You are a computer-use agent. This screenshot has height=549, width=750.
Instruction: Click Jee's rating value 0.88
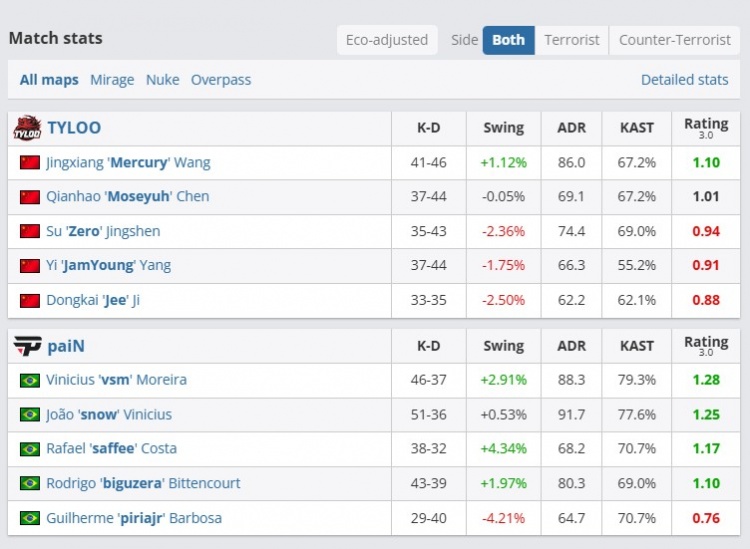pos(706,300)
